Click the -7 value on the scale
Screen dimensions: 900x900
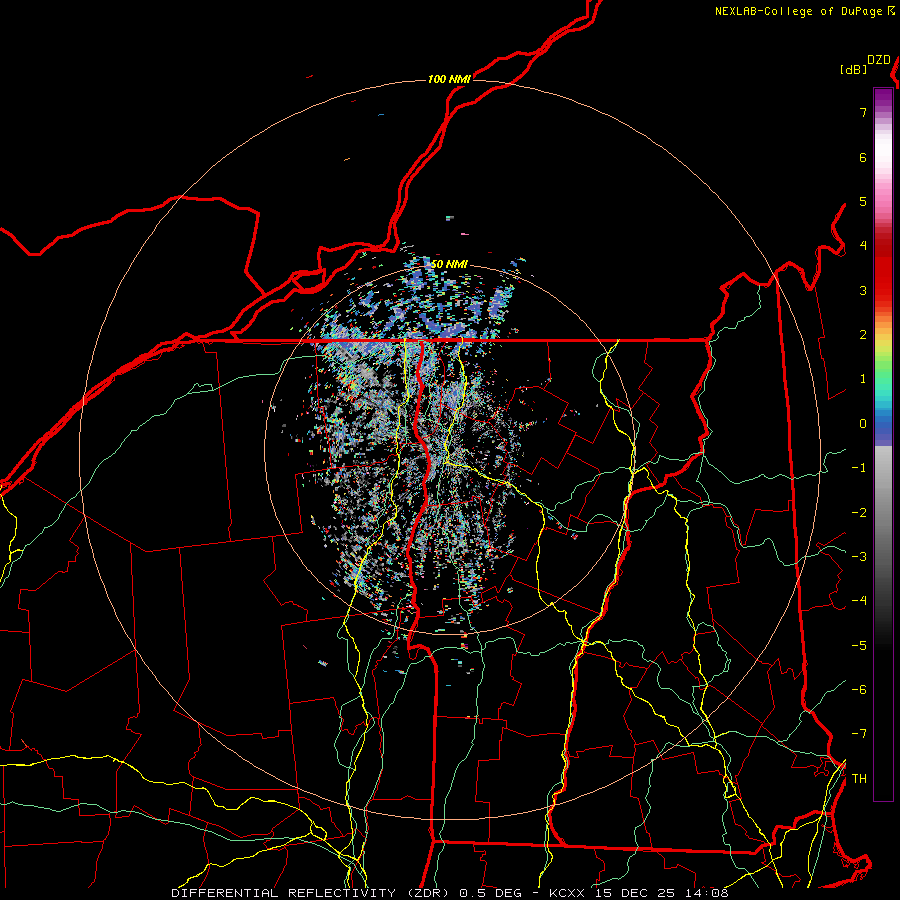pos(859,734)
